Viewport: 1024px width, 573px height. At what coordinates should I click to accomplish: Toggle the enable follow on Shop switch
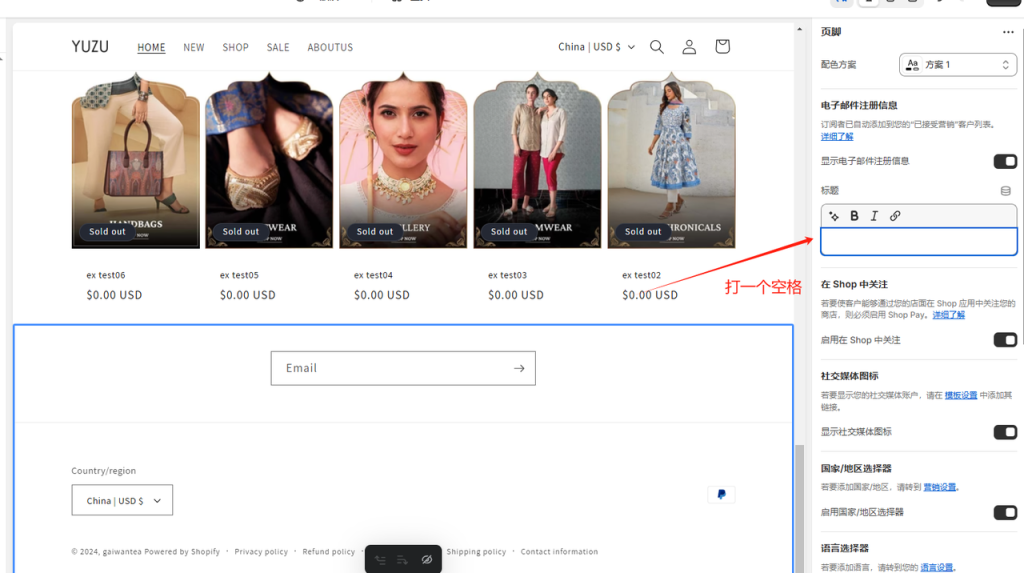tap(1005, 340)
